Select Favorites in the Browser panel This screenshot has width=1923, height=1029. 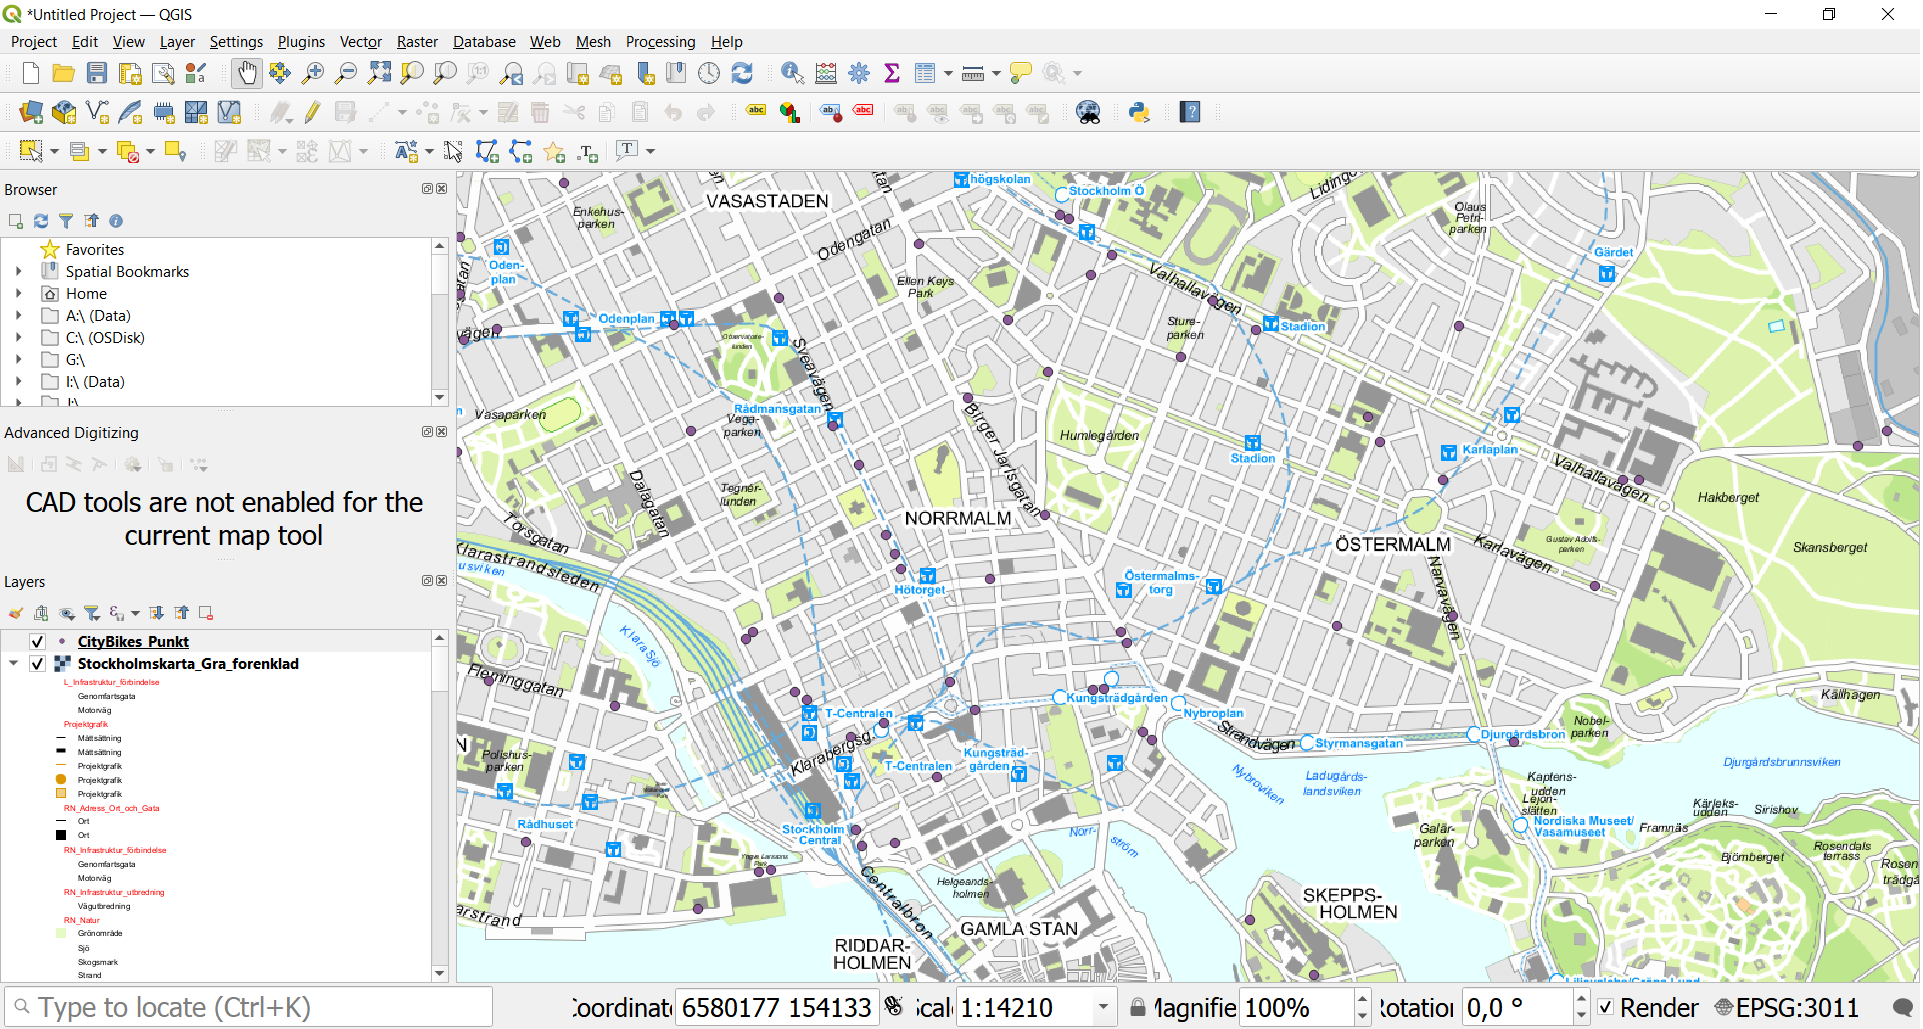point(95,250)
